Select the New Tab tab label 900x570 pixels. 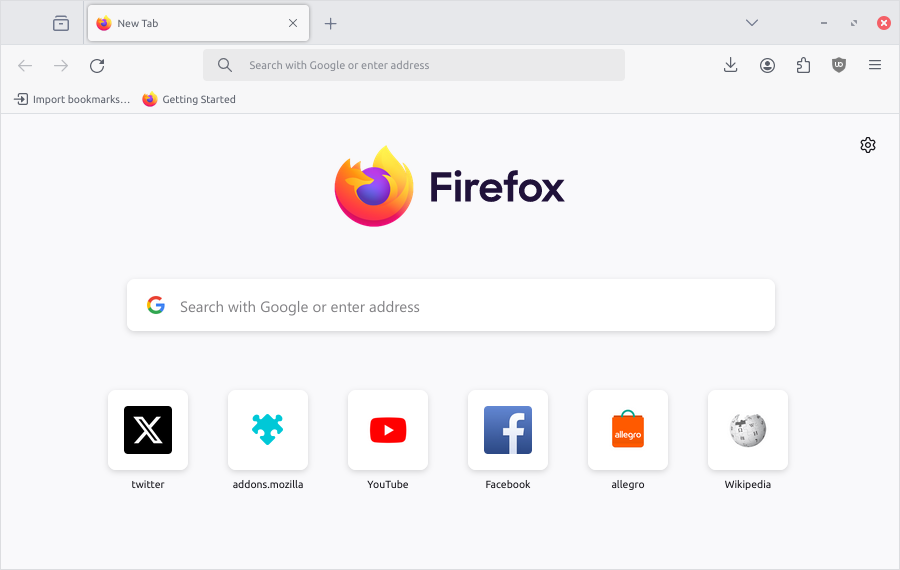click(138, 24)
